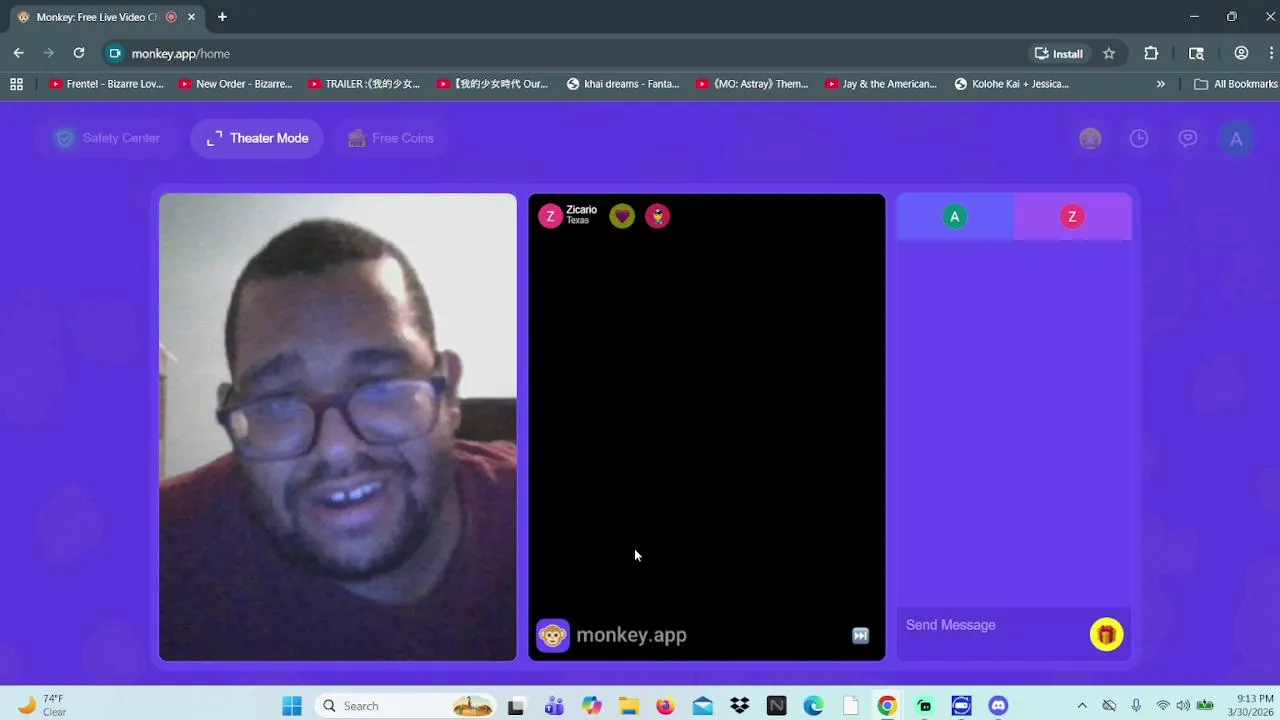Open the Chrome apps grid in bookmarks bar
The width and height of the screenshot is (1280, 720).
(x=17, y=84)
